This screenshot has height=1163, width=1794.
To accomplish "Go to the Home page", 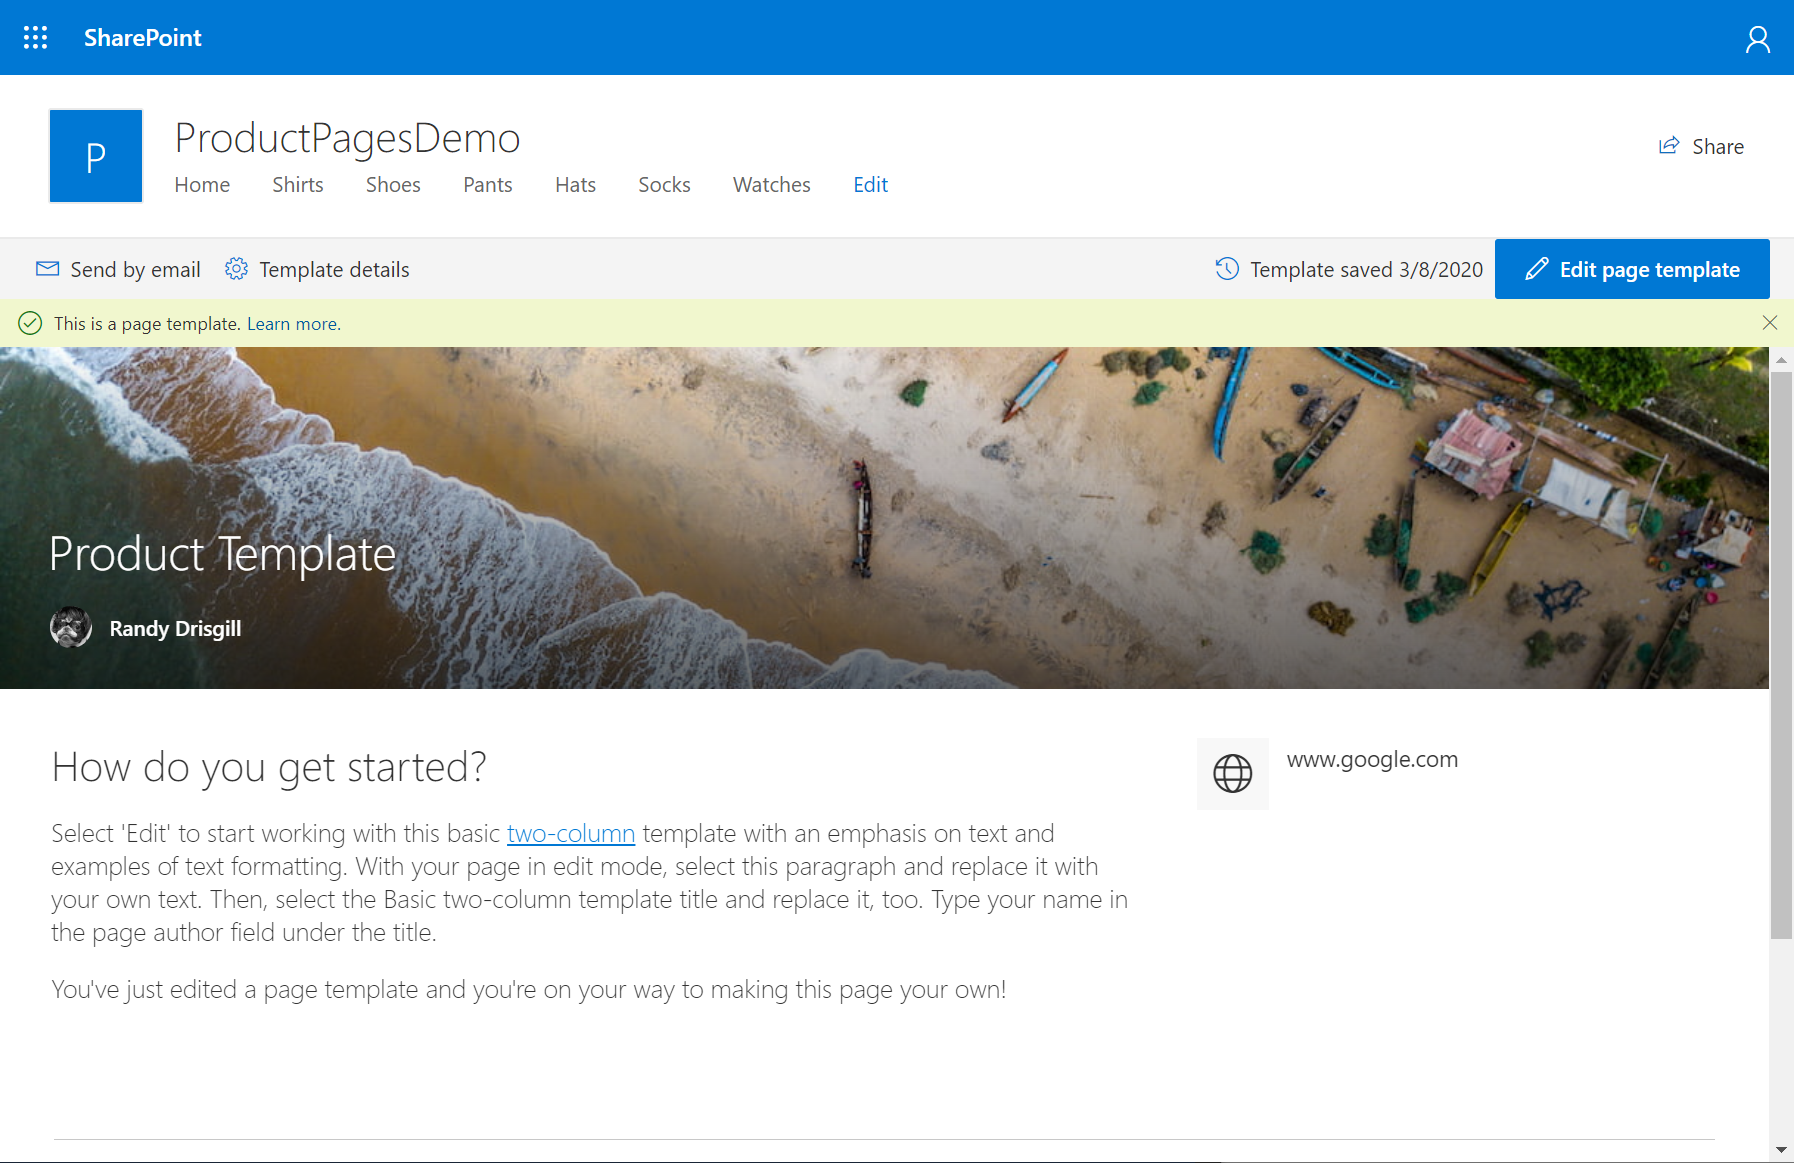I will click(x=202, y=184).
